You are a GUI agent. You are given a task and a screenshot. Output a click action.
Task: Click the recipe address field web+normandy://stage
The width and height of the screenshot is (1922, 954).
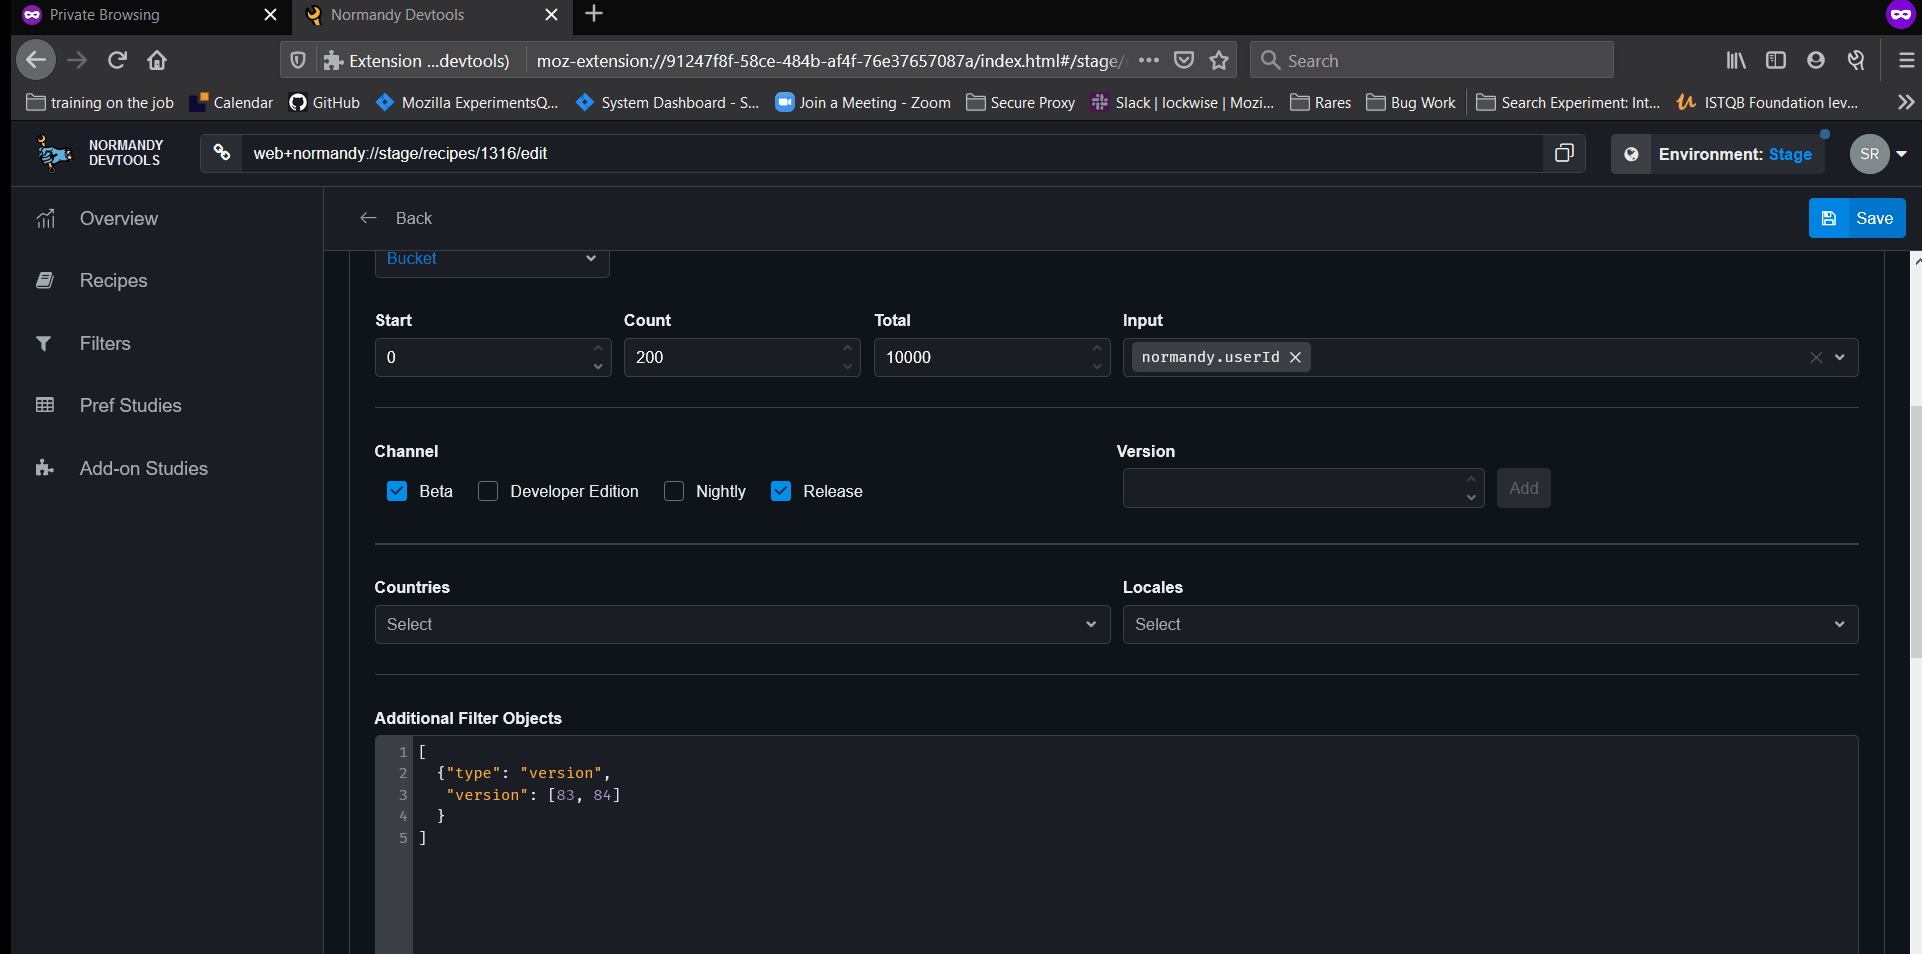click(890, 153)
